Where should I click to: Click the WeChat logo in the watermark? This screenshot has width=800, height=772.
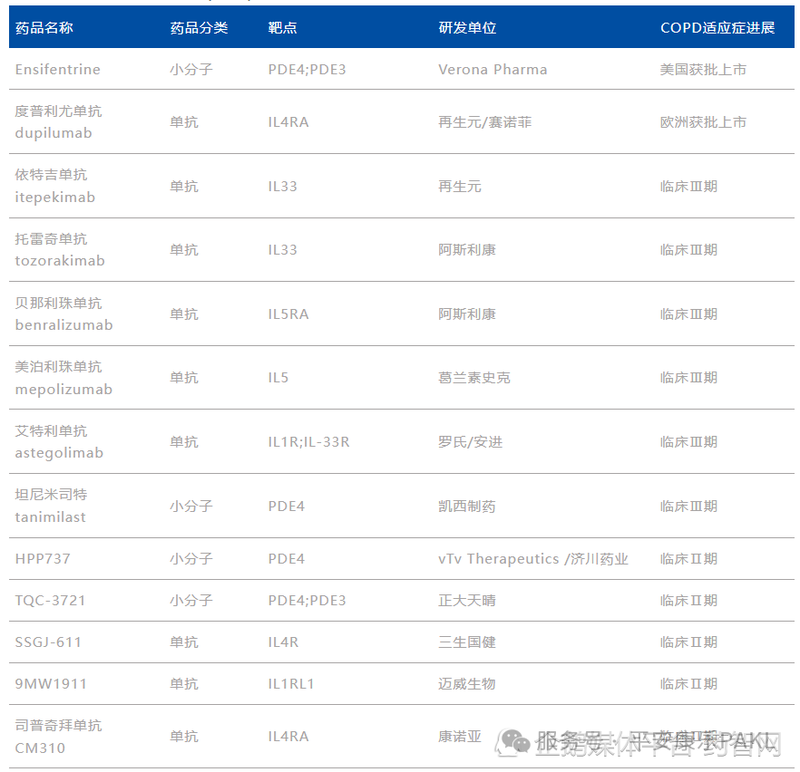(x=516, y=741)
